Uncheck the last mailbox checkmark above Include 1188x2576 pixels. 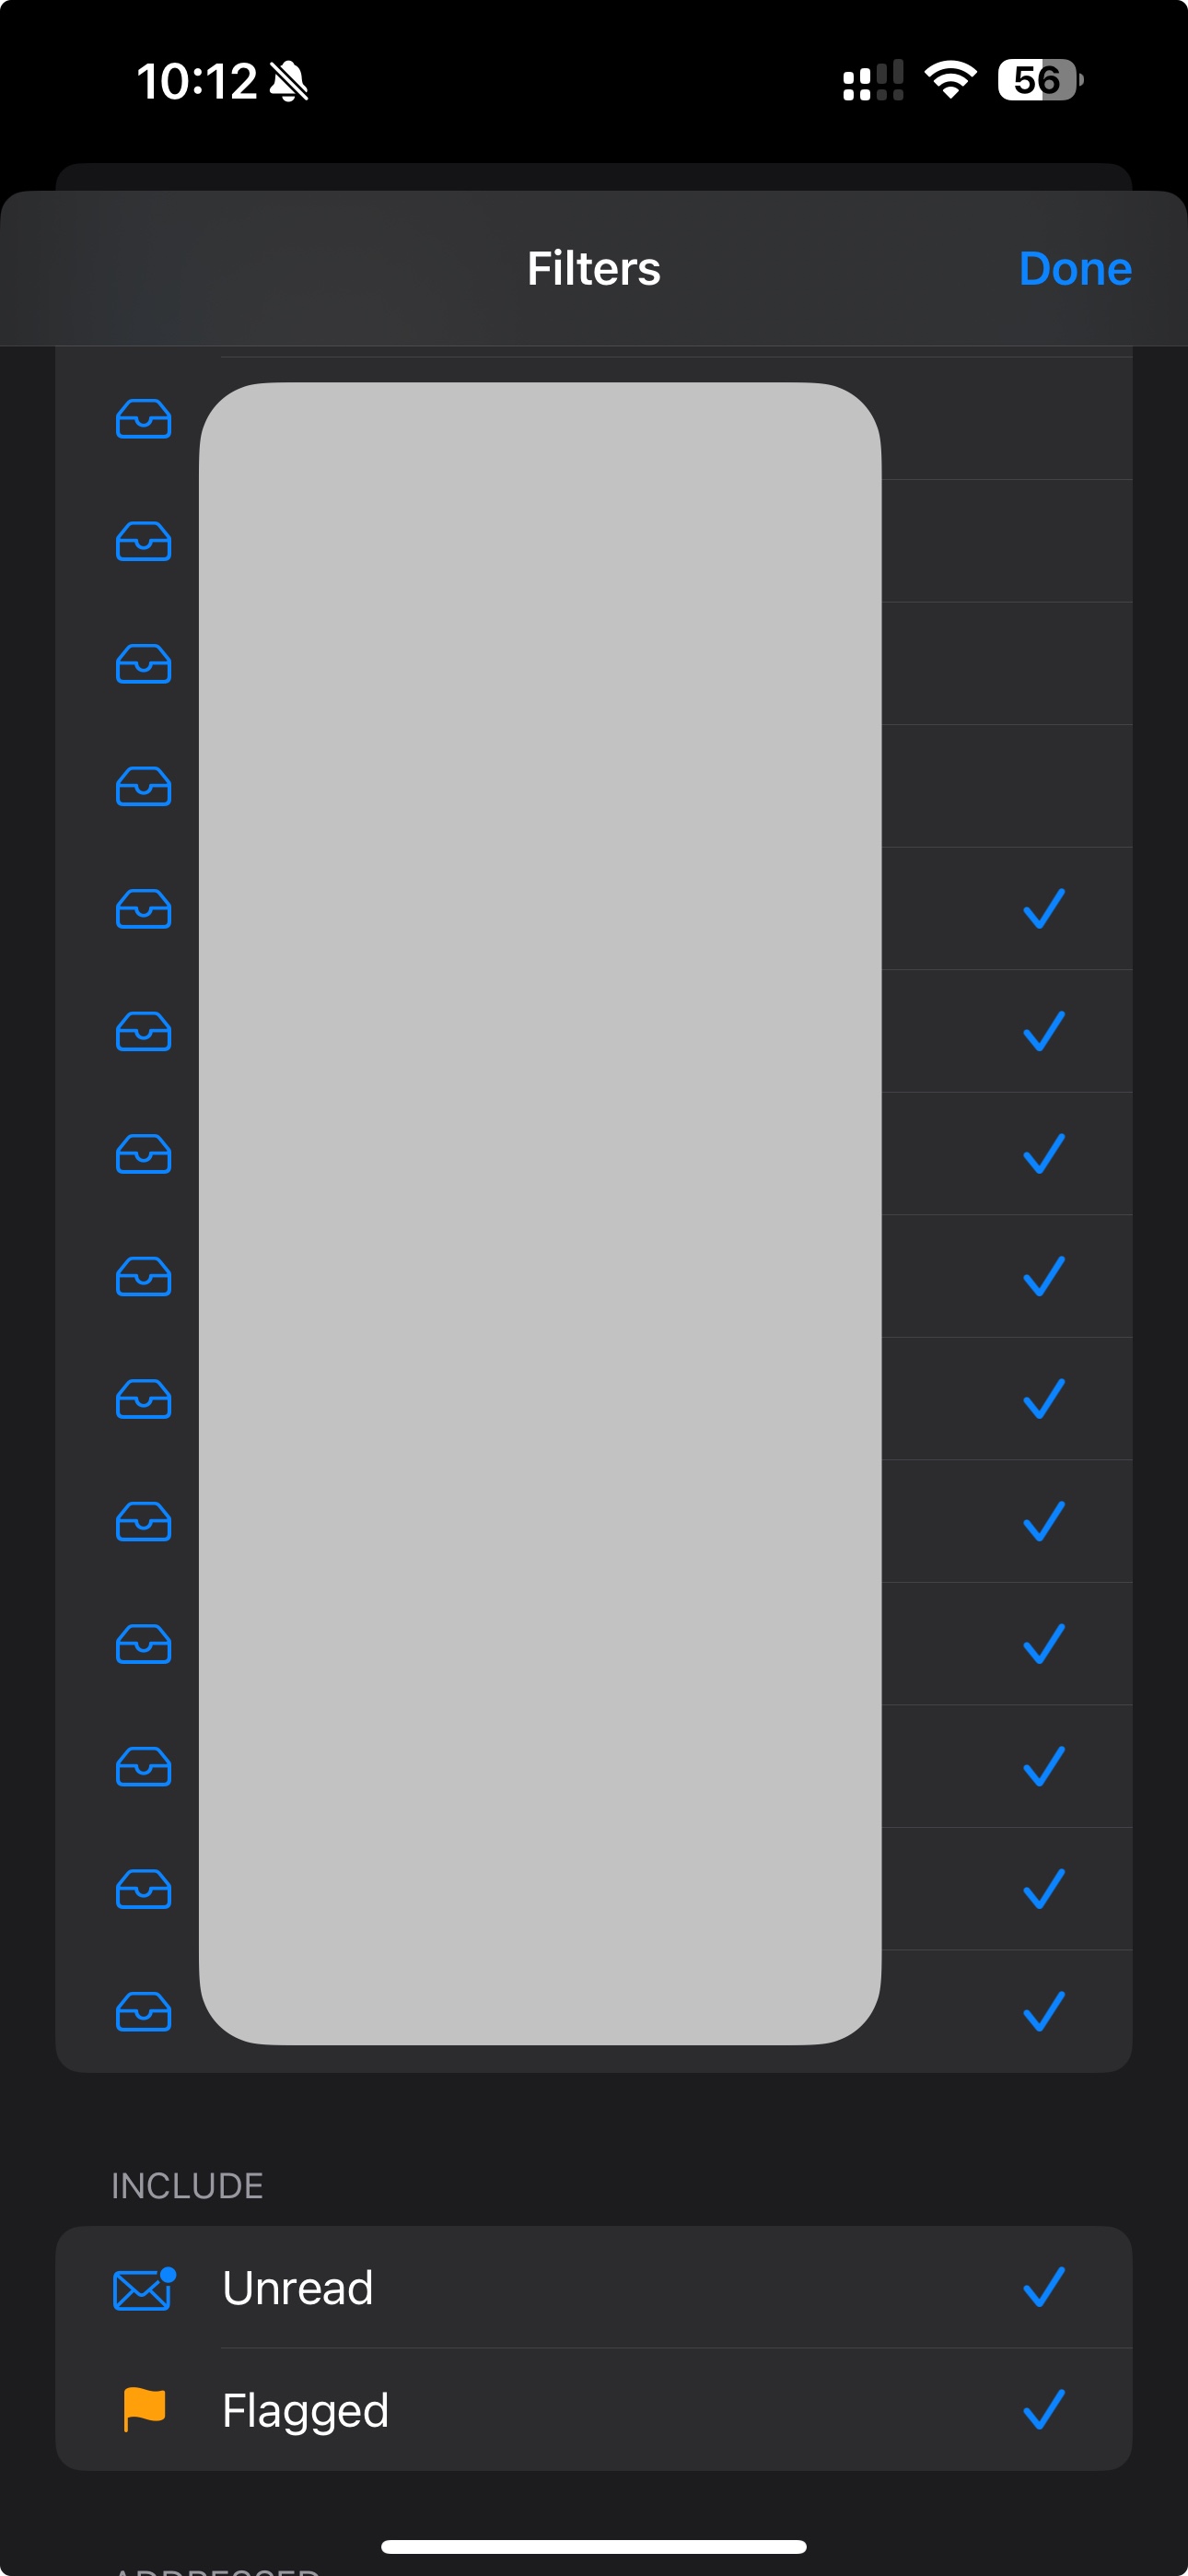1044,2011
